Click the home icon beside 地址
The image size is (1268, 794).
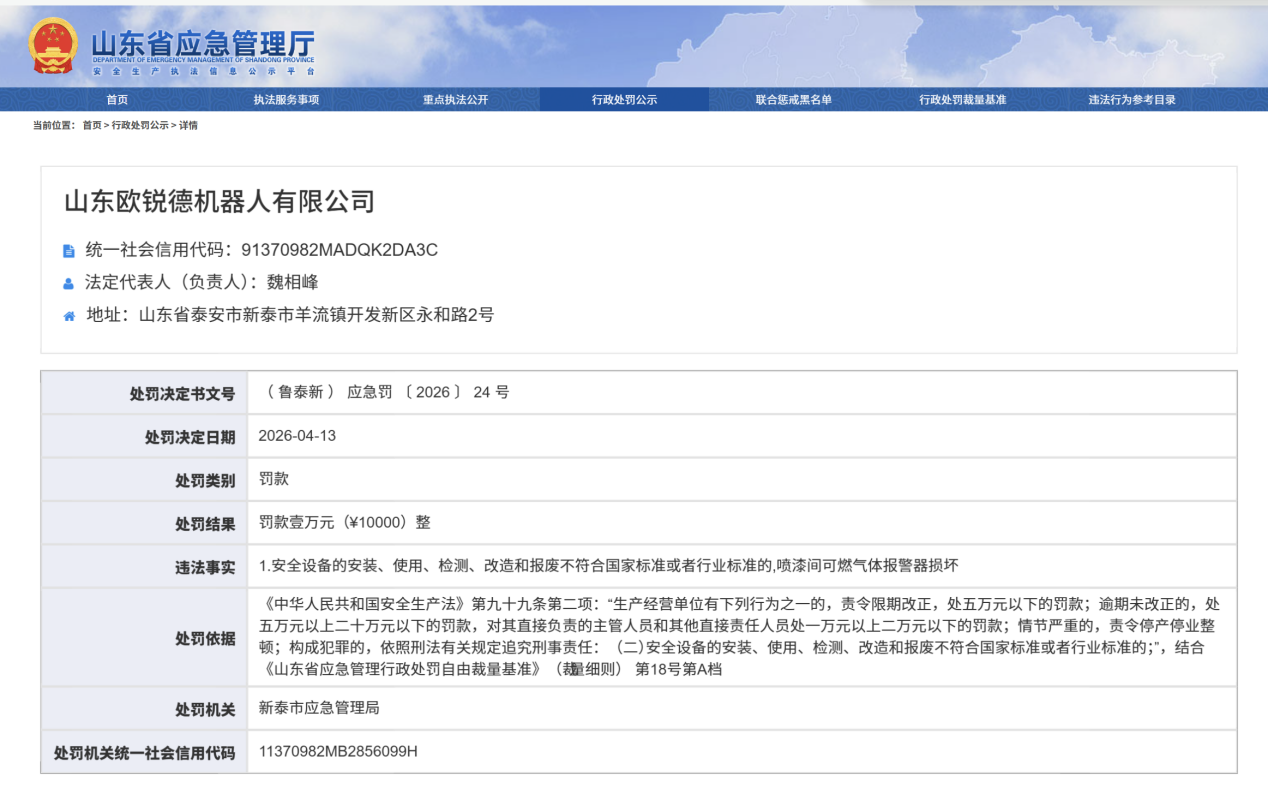[x=69, y=316]
